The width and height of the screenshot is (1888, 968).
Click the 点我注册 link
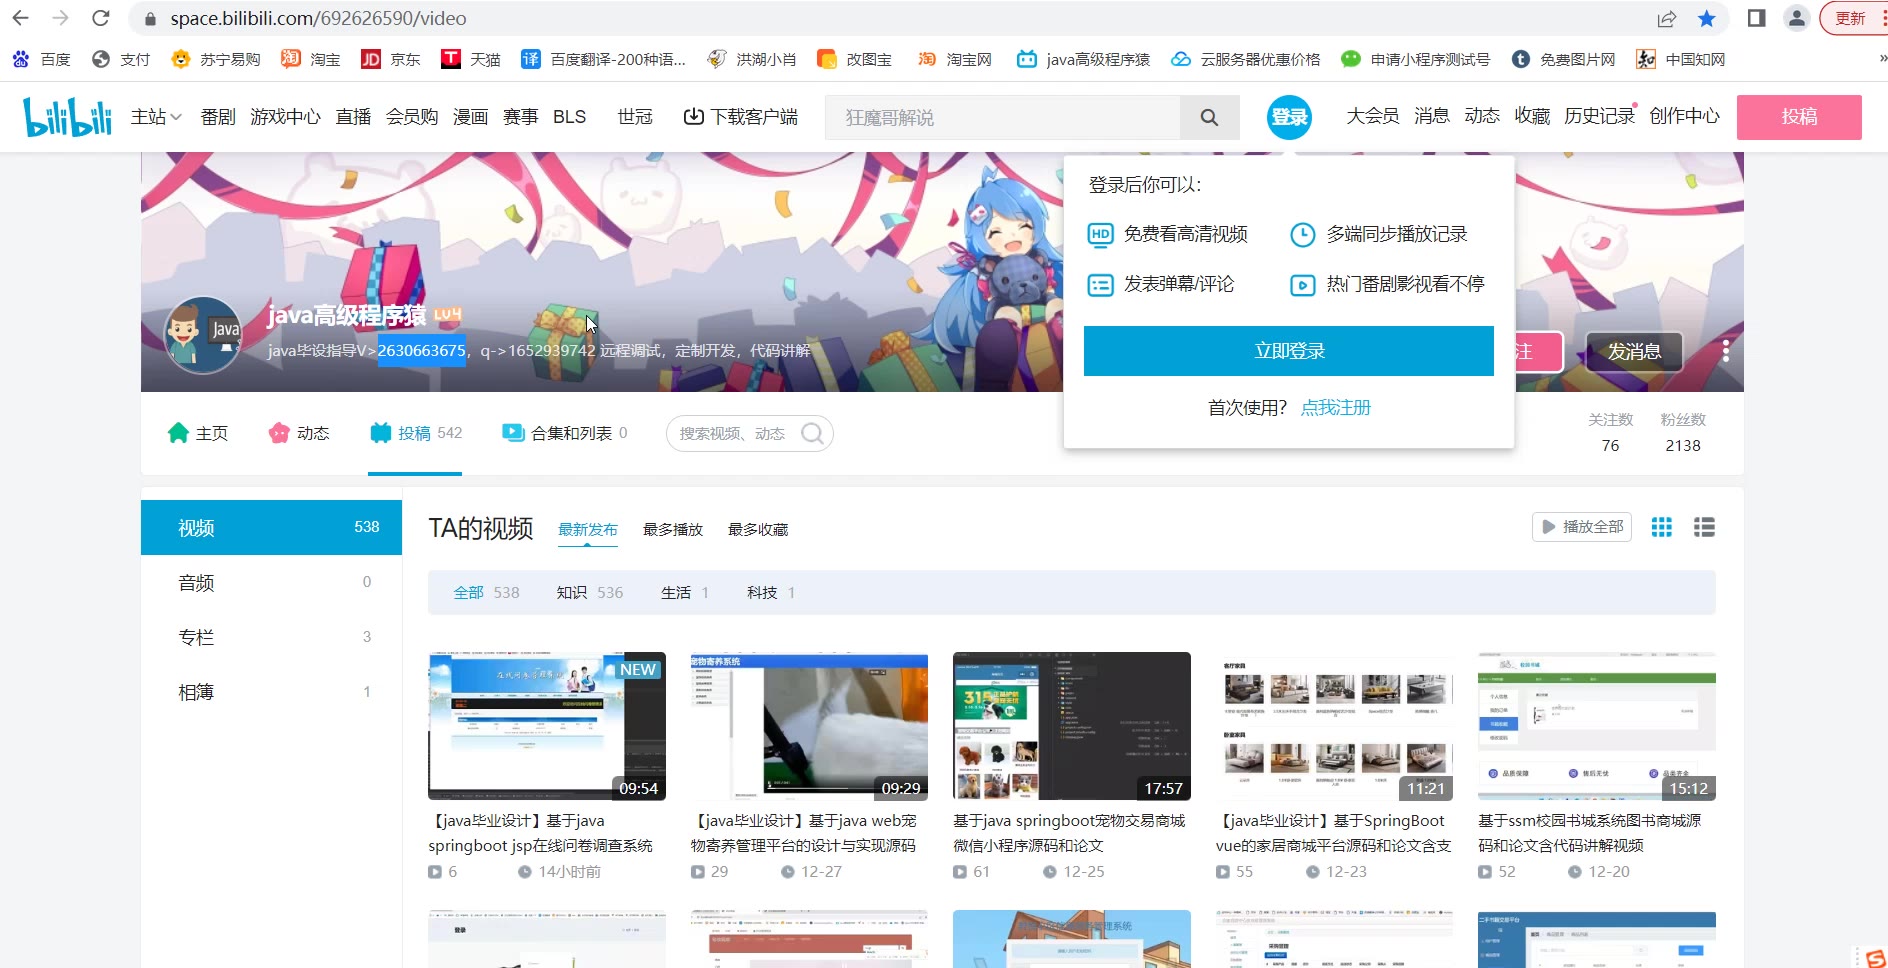[1336, 408]
